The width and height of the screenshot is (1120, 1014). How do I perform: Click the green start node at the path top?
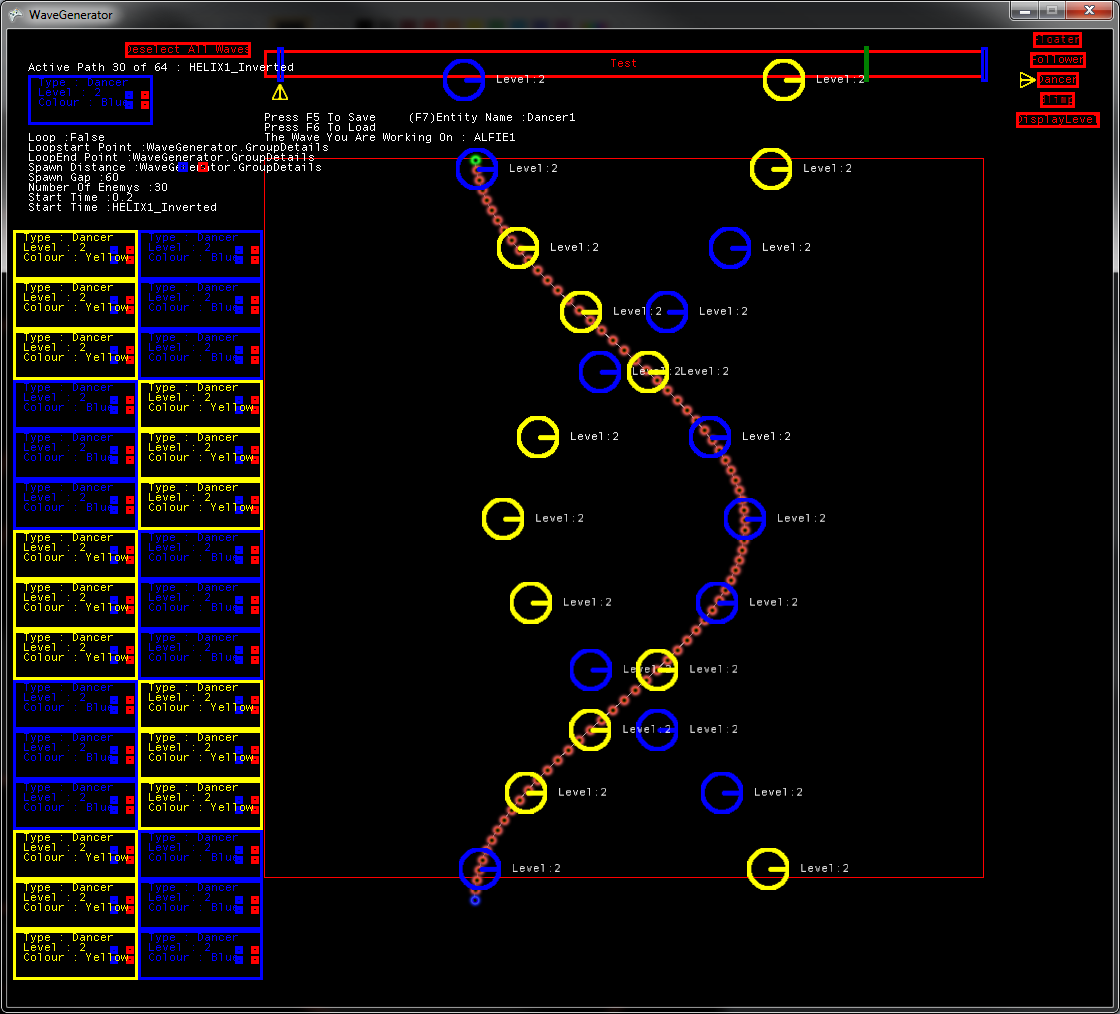pyautogui.click(x=476, y=160)
